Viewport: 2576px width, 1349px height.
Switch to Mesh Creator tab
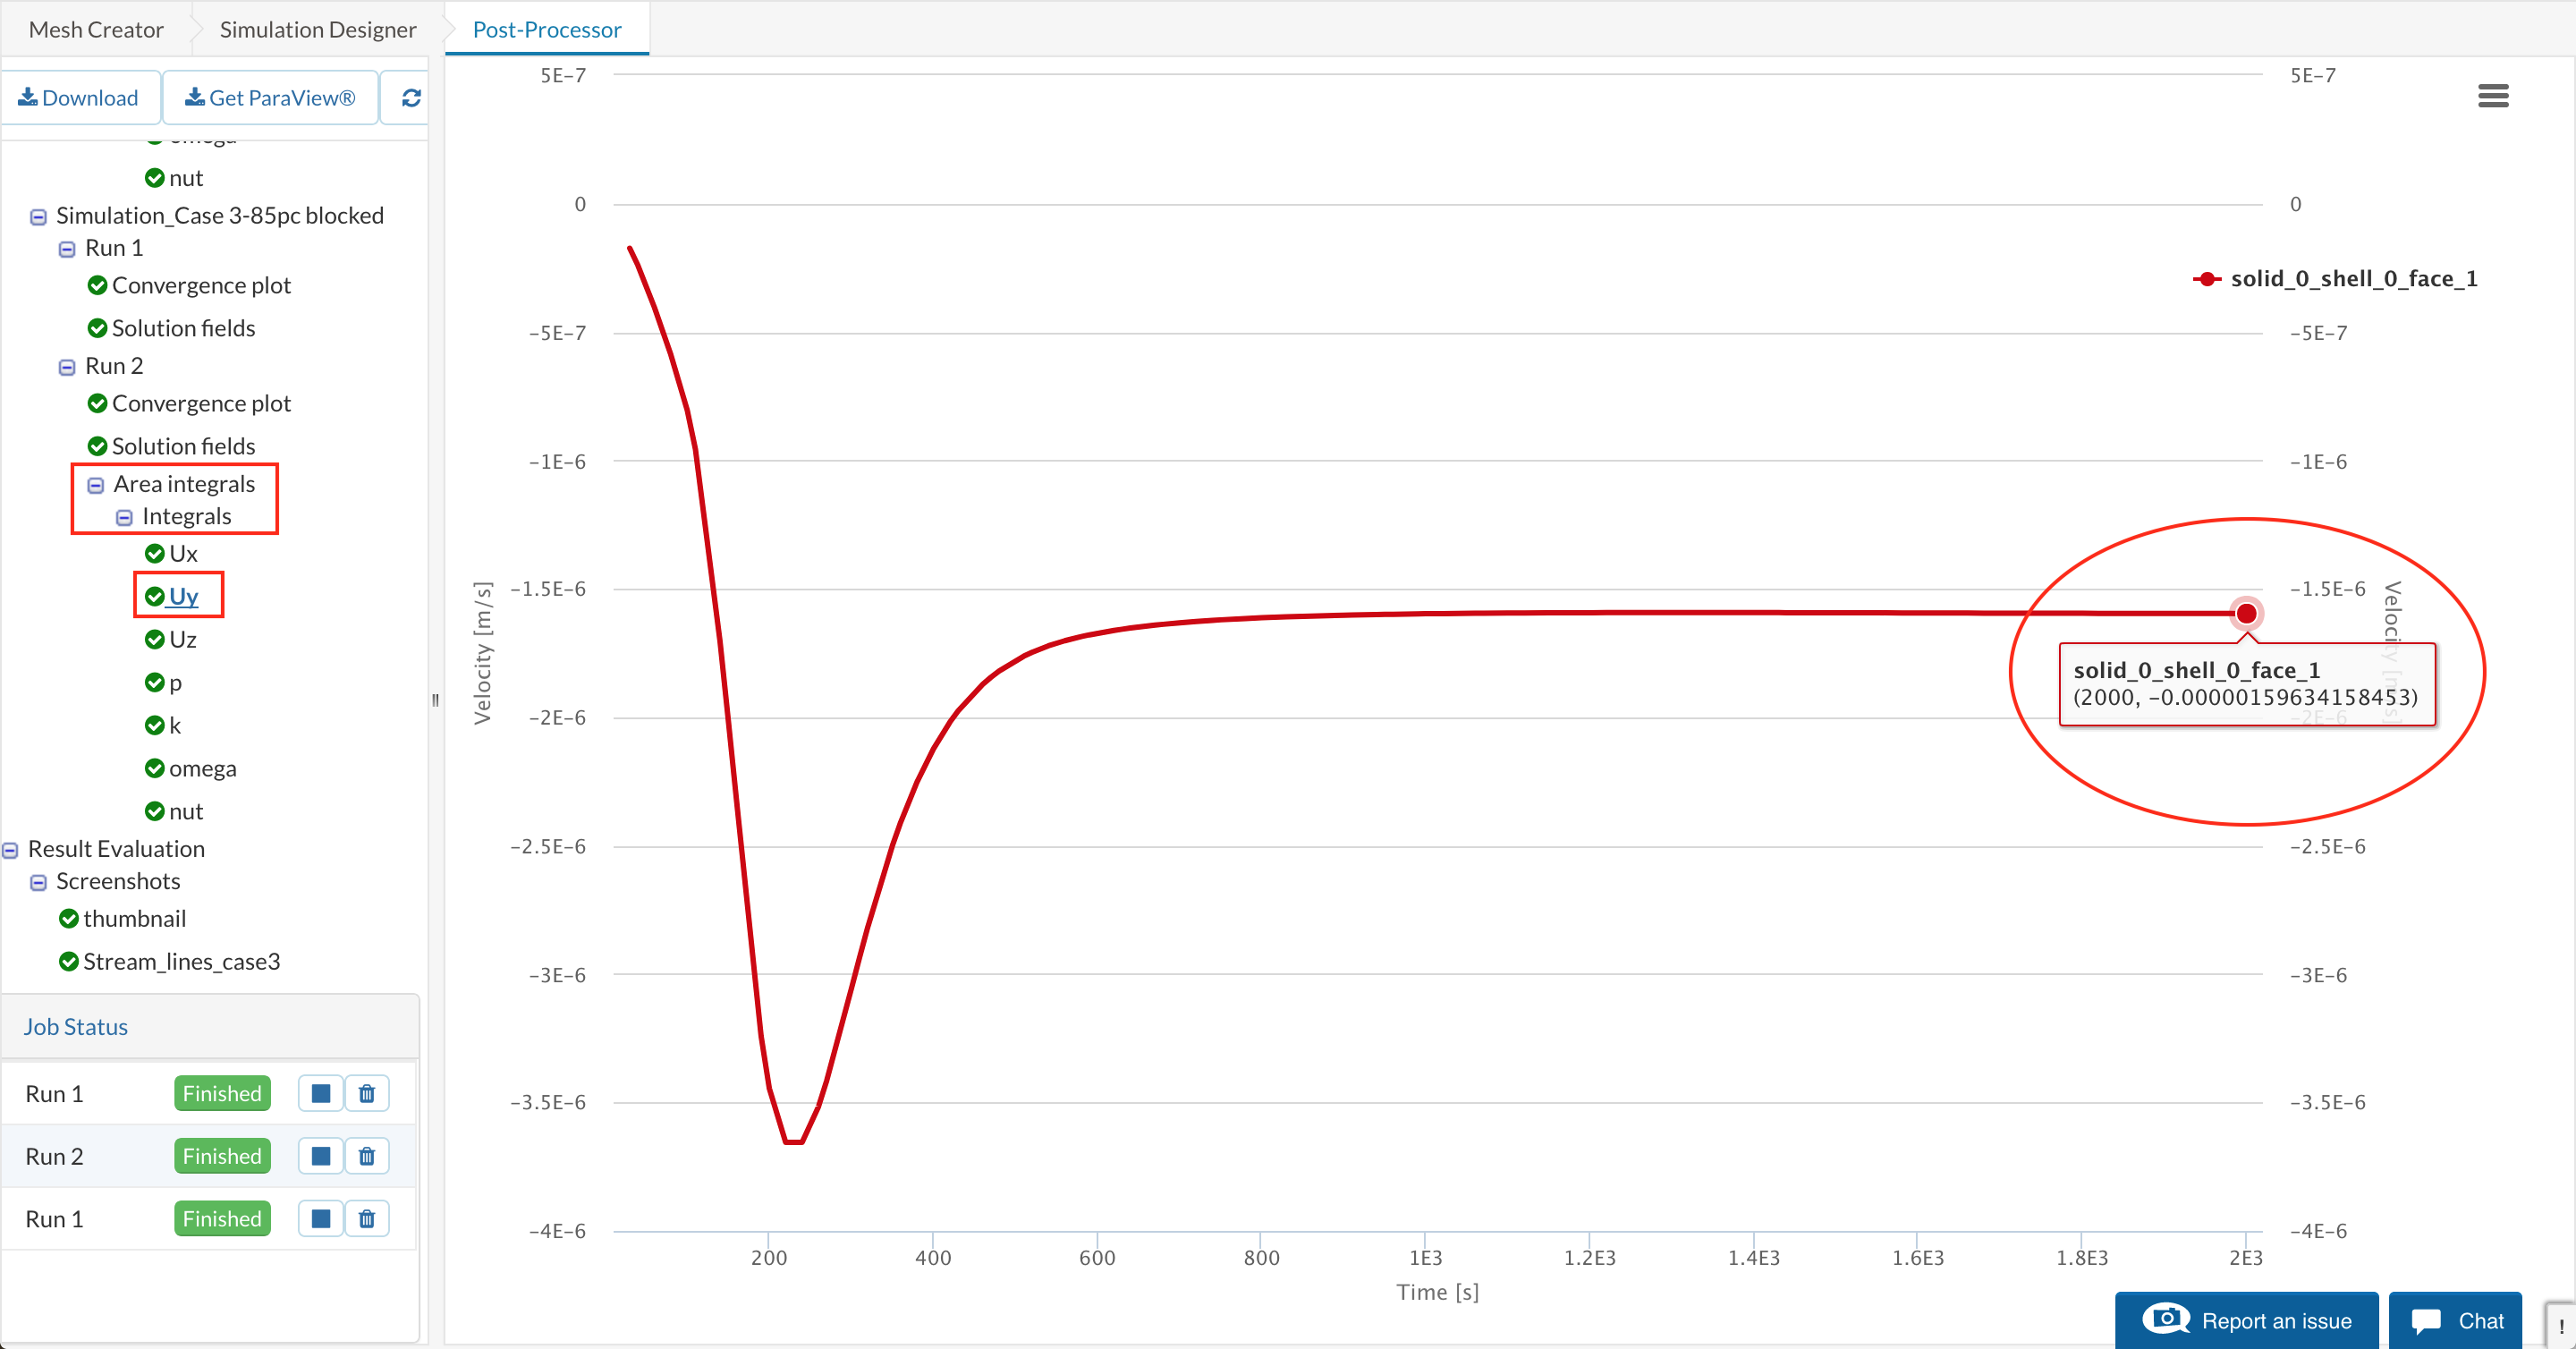point(96,29)
